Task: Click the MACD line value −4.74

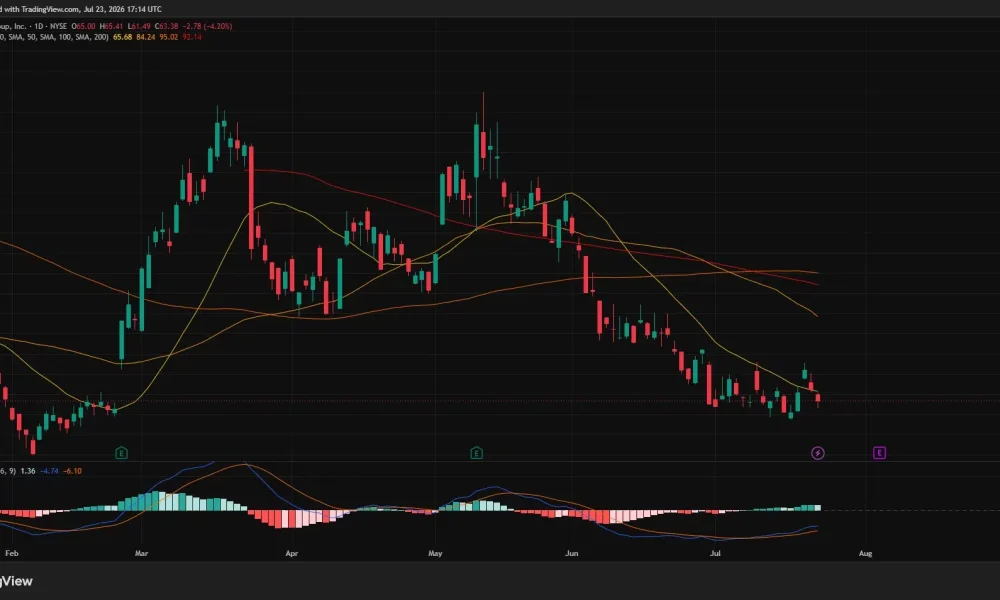Action: pyautogui.click(x=49, y=471)
